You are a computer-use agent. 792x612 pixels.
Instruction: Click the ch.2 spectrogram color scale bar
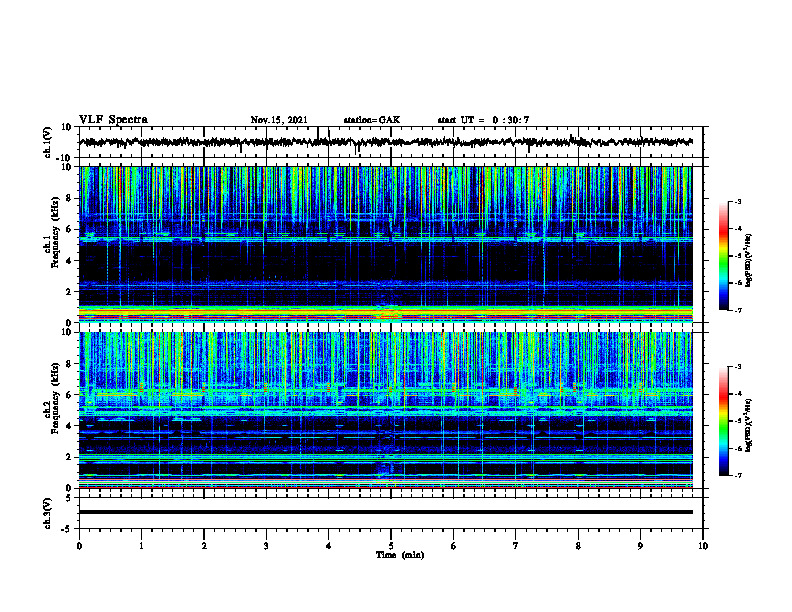[724, 421]
